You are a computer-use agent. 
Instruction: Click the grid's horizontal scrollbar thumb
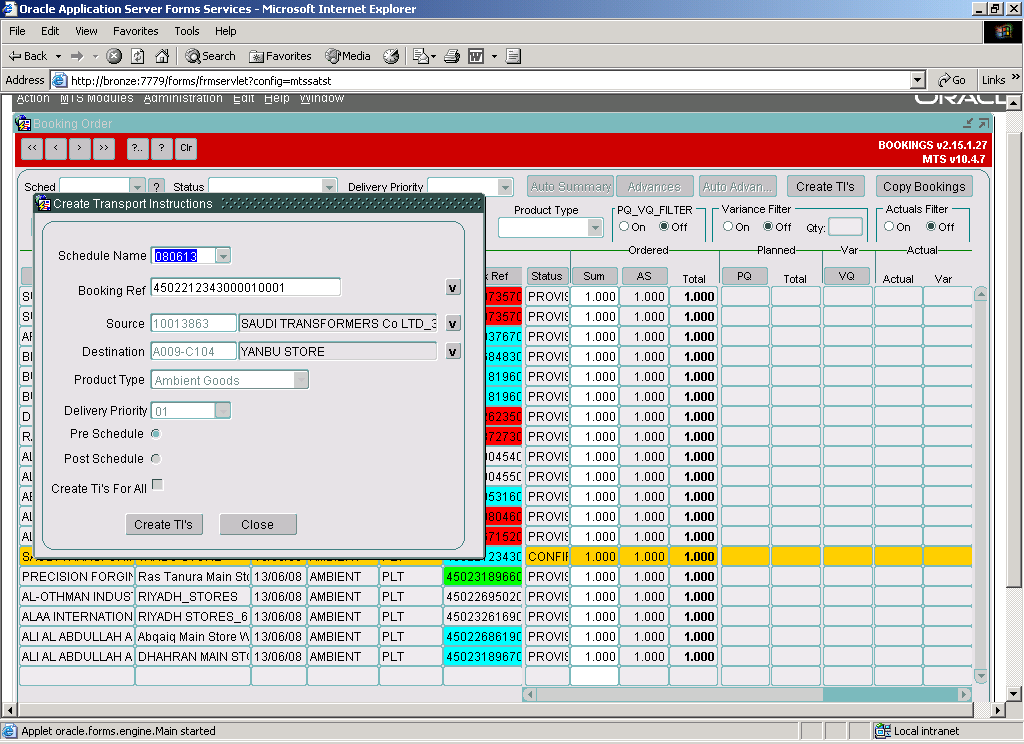(x=680, y=694)
